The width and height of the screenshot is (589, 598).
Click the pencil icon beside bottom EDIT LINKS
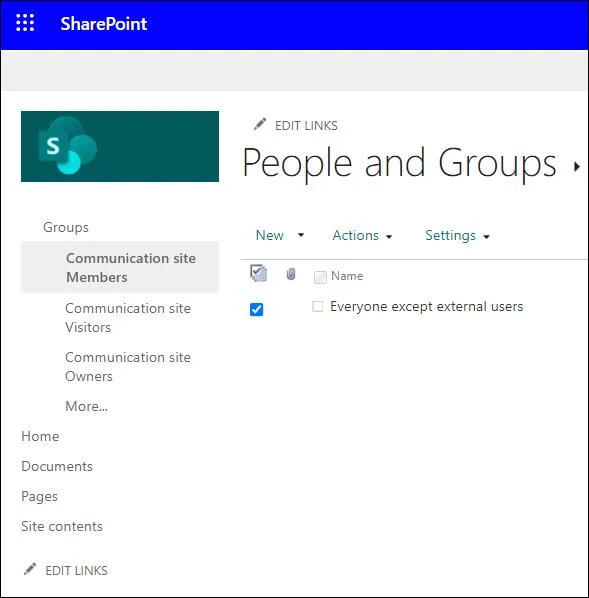click(x=30, y=569)
